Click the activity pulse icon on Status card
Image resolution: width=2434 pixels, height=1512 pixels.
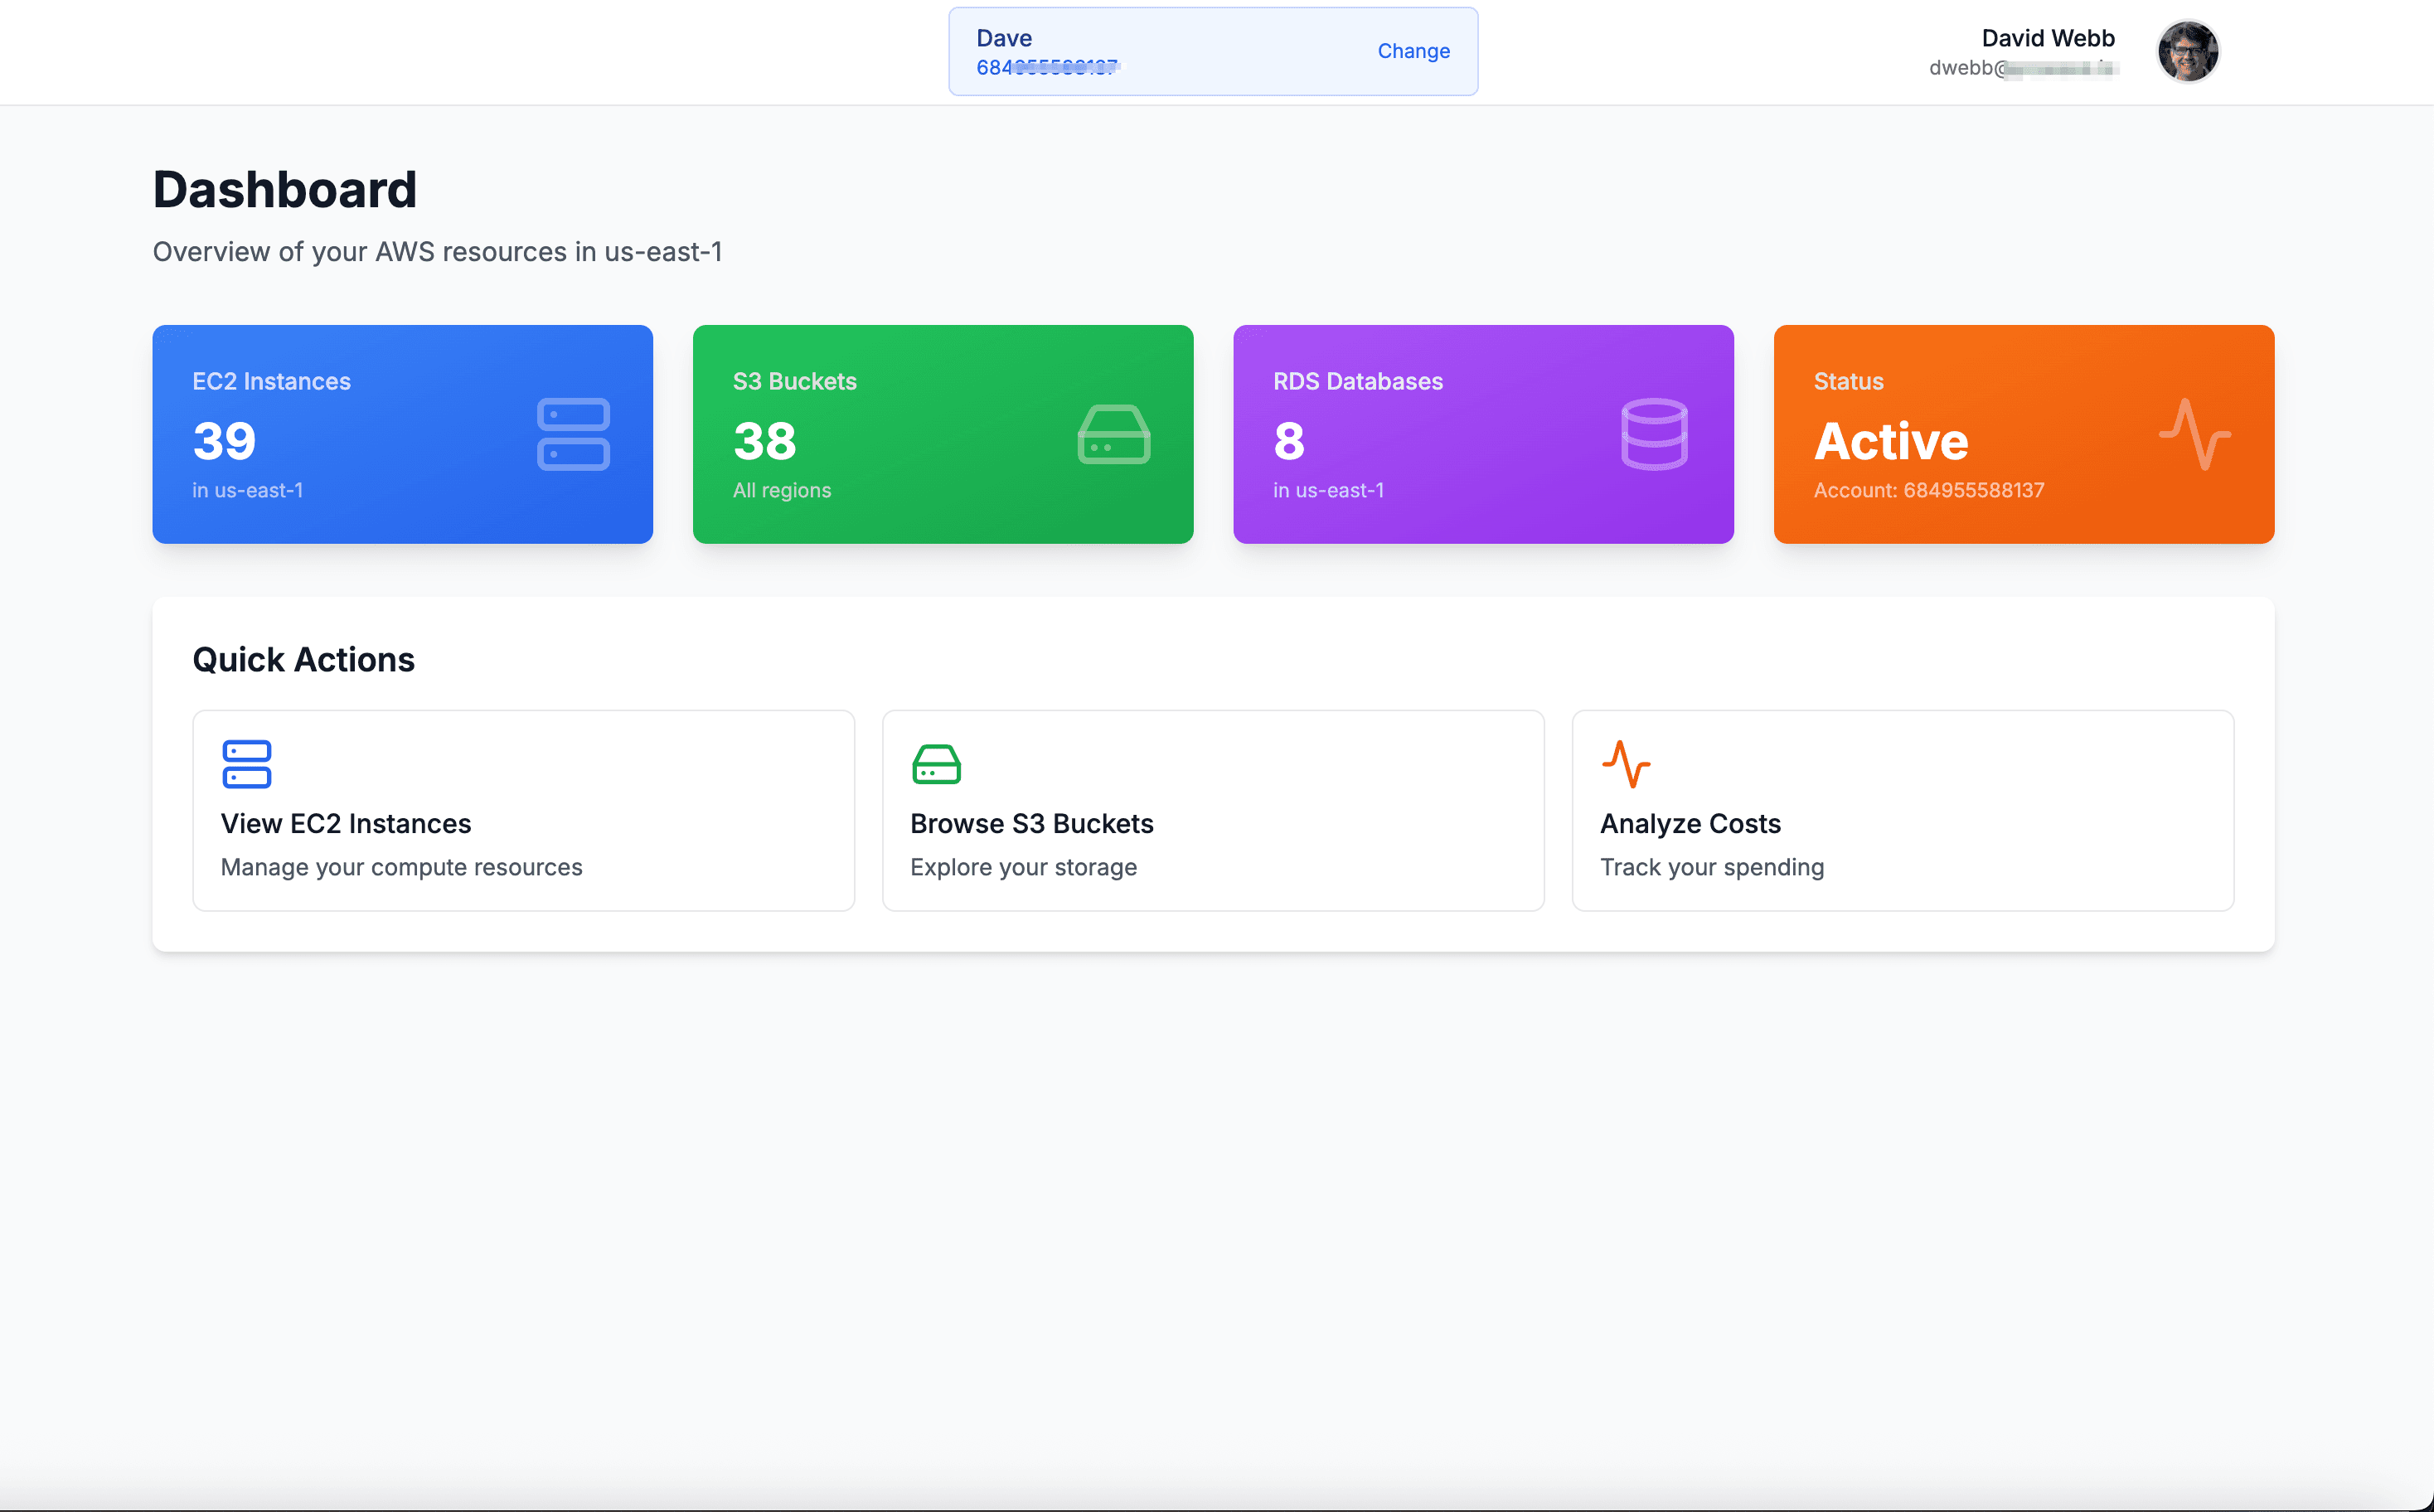click(2196, 435)
